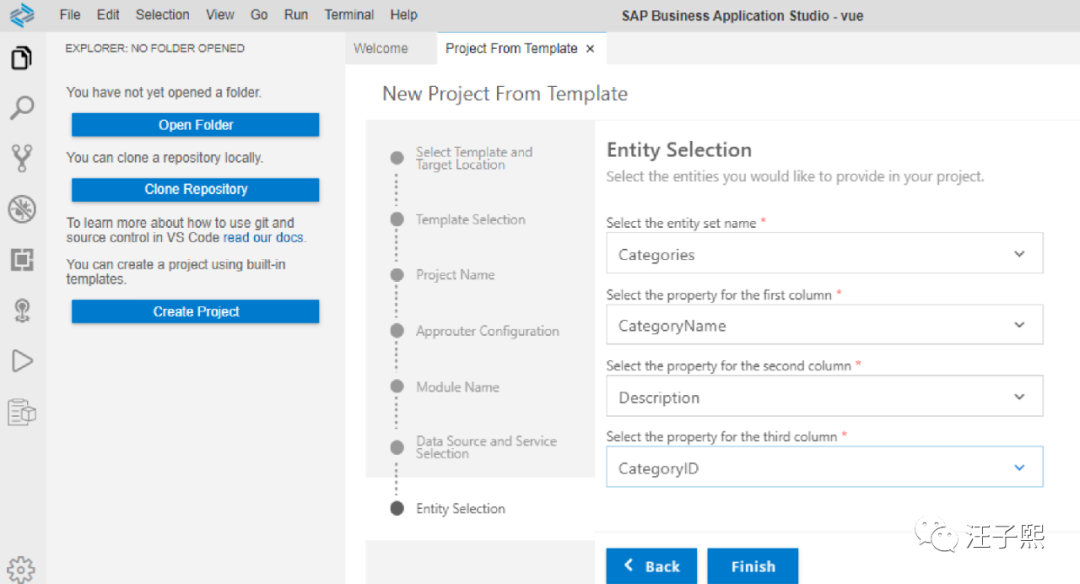This screenshot has height=584, width=1080.
Task: Open the Manage settings gear icon
Action: [21, 568]
